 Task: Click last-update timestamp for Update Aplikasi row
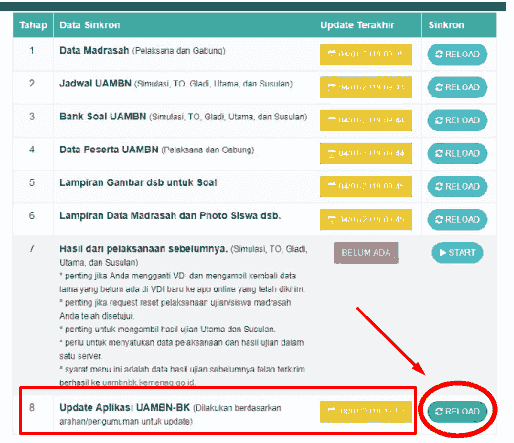[x=366, y=412]
